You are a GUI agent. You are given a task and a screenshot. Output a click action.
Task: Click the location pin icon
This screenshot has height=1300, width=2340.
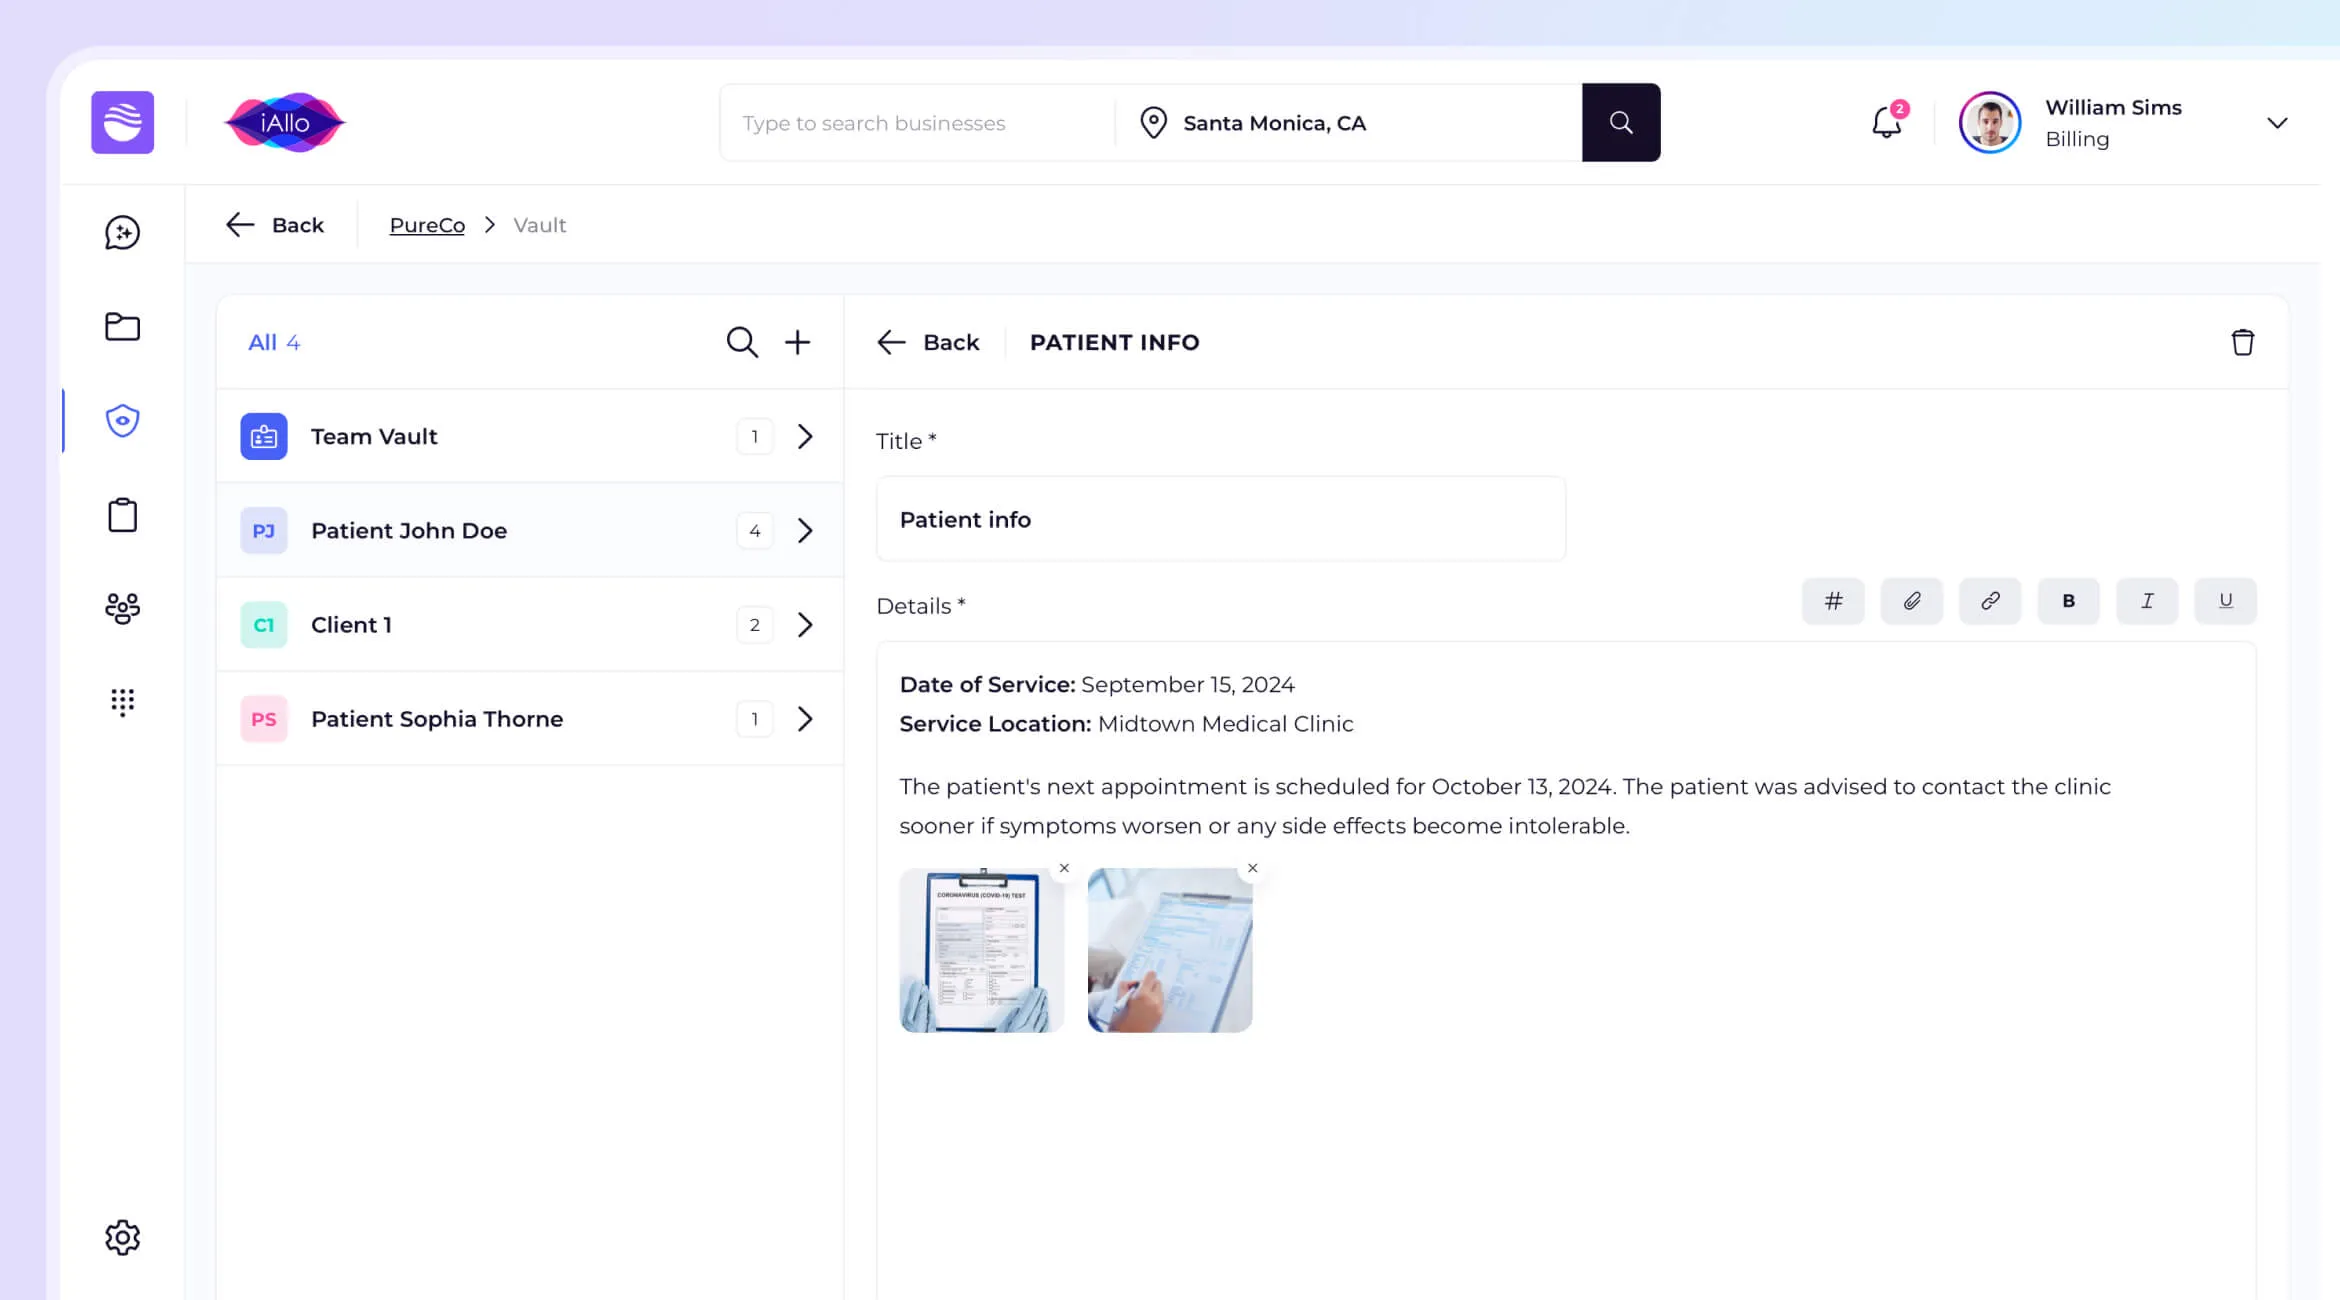coord(1153,122)
